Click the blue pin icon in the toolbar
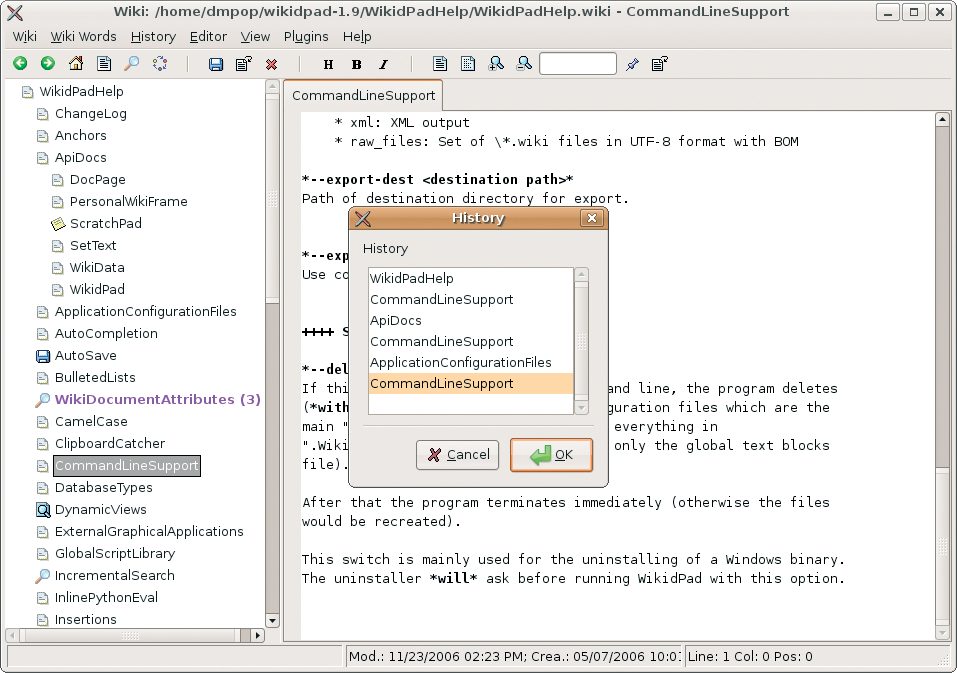This screenshot has width=957, height=673. 632,64
